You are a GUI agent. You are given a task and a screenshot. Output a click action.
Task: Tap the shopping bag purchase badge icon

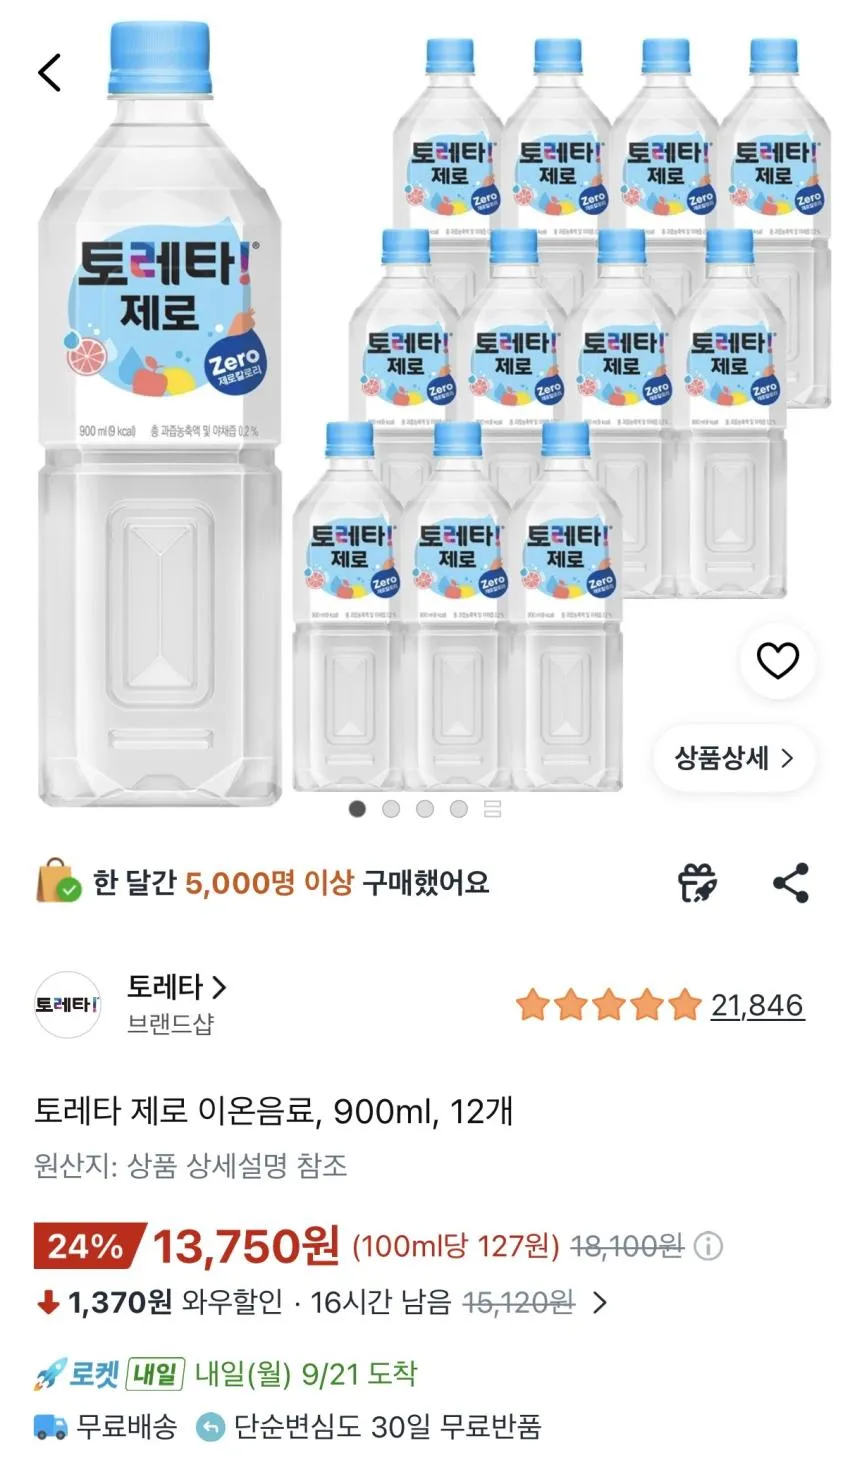(58, 881)
